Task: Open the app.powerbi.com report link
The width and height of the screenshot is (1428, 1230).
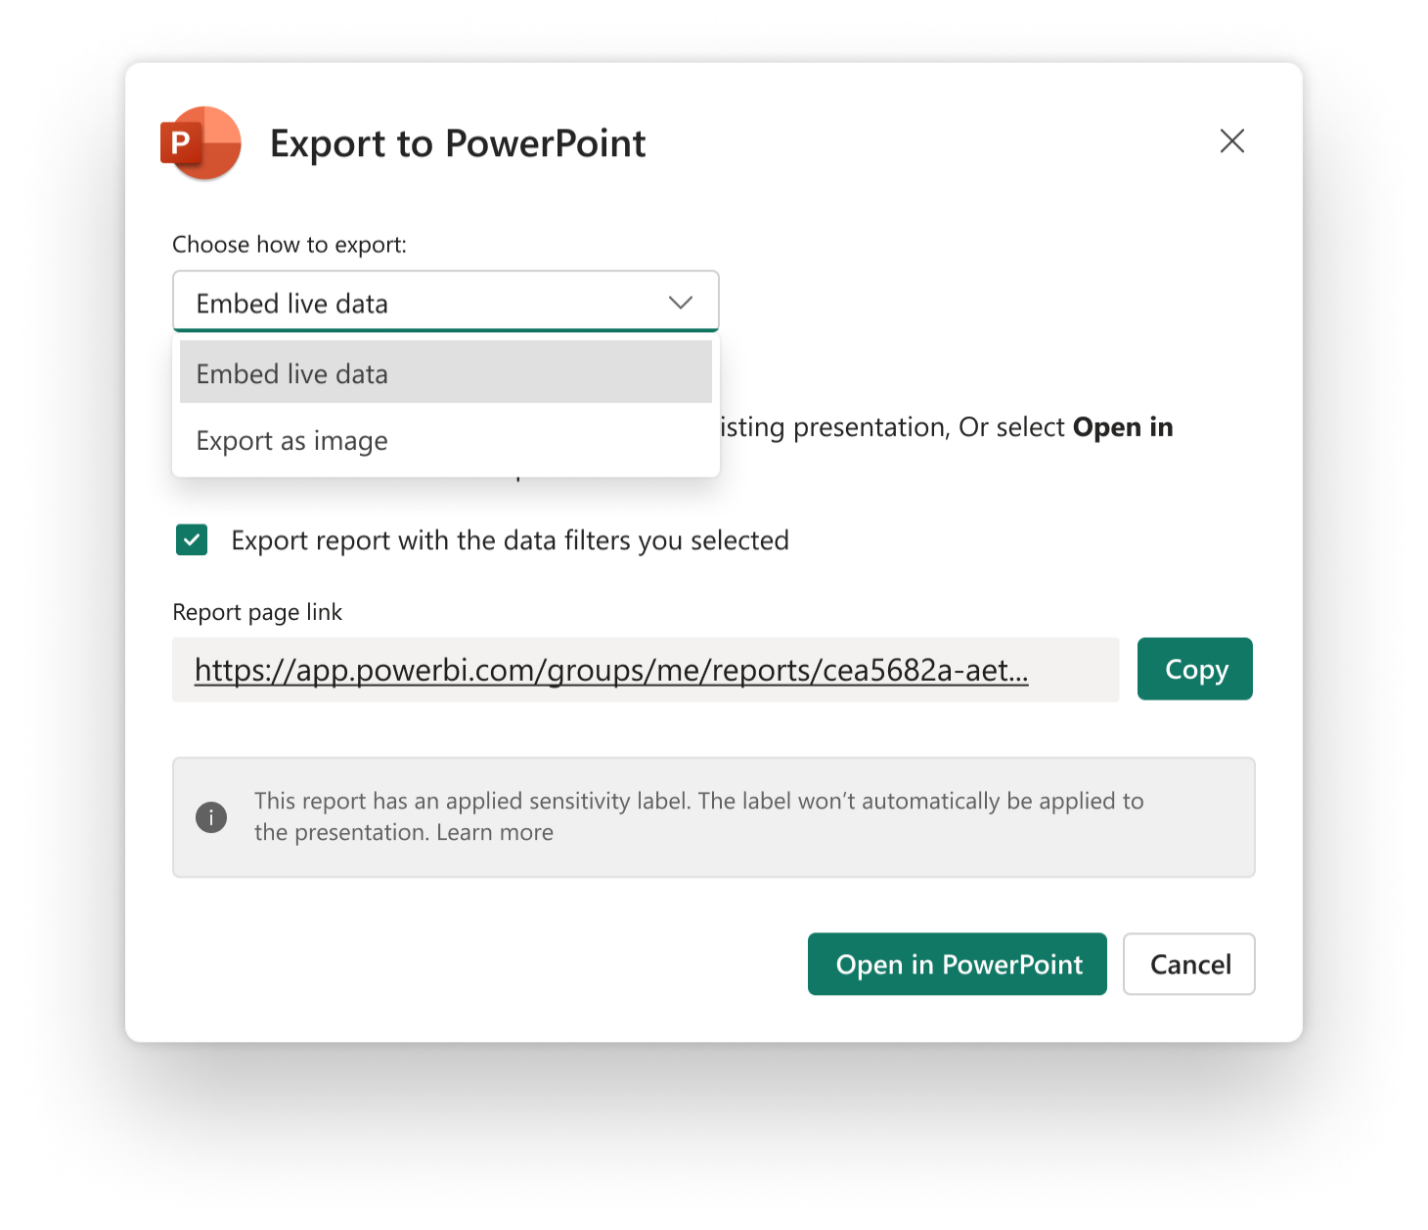Action: [610, 670]
